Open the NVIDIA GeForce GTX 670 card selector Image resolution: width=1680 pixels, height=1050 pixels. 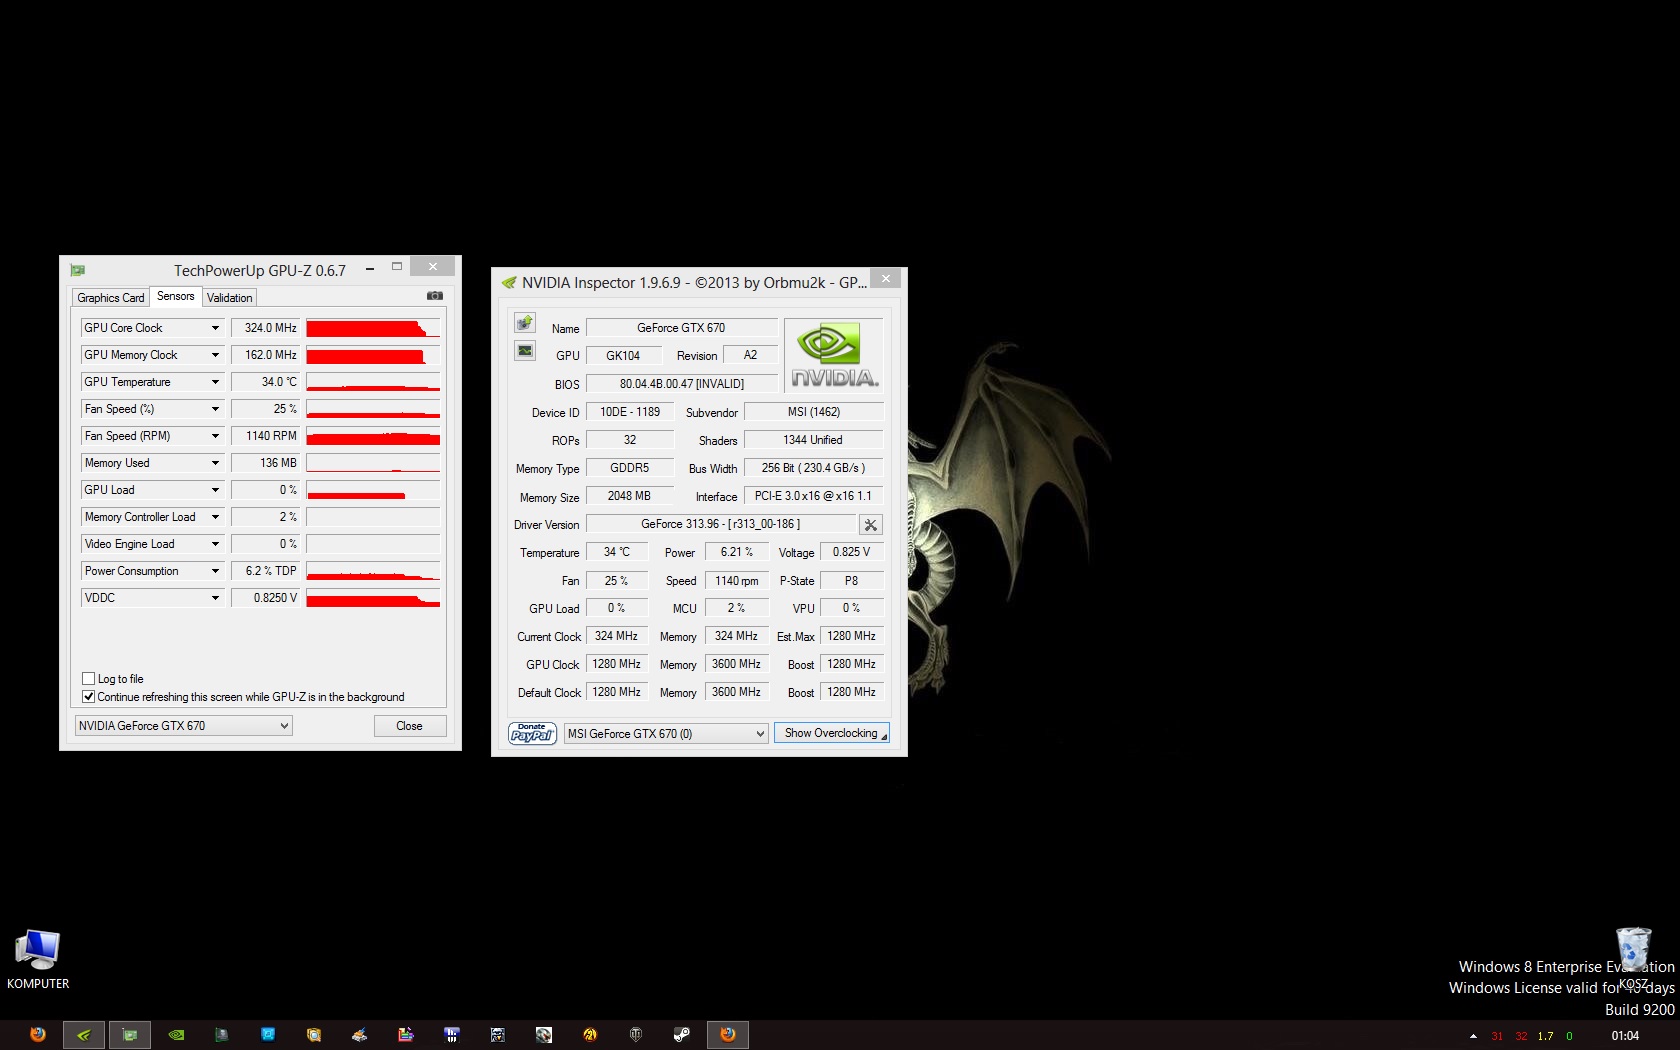[184, 726]
